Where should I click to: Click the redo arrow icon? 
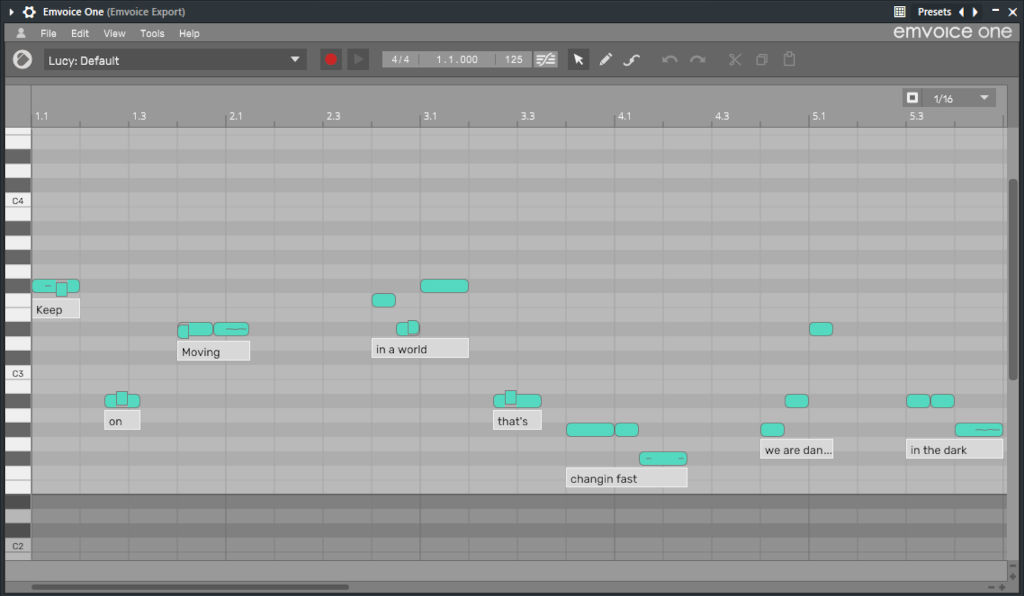[697, 60]
